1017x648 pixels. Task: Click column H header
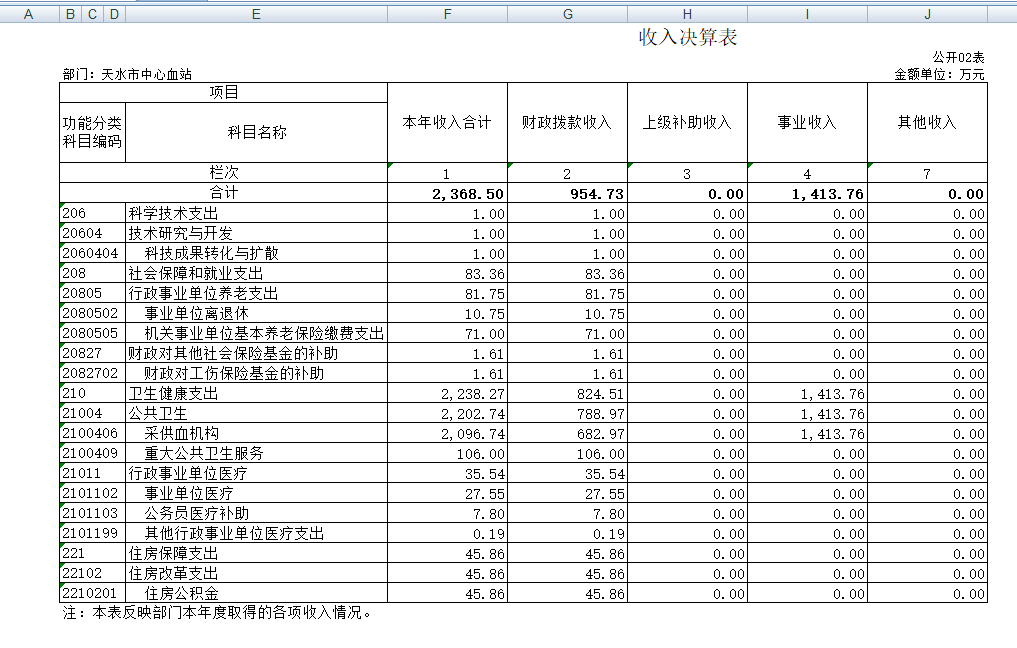click(x=687, y=14)
